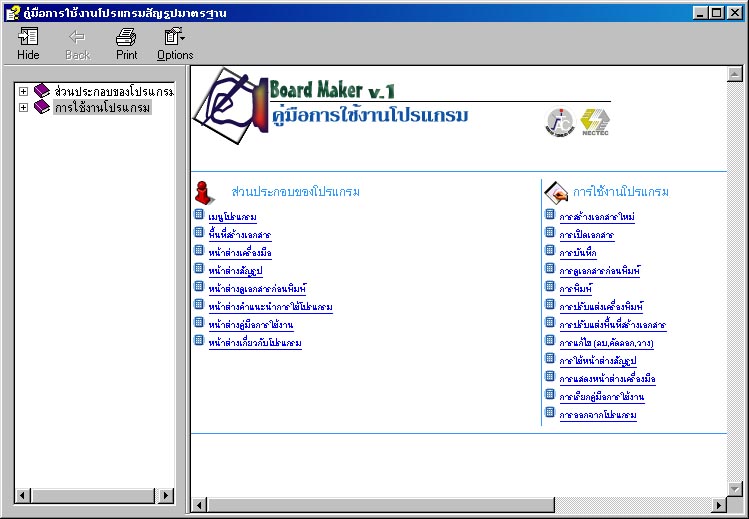Open the การออกจากโปรแกรม link
Image resolution: width=749 pixels, height=519 pixels.
click(x=598, y=415)
